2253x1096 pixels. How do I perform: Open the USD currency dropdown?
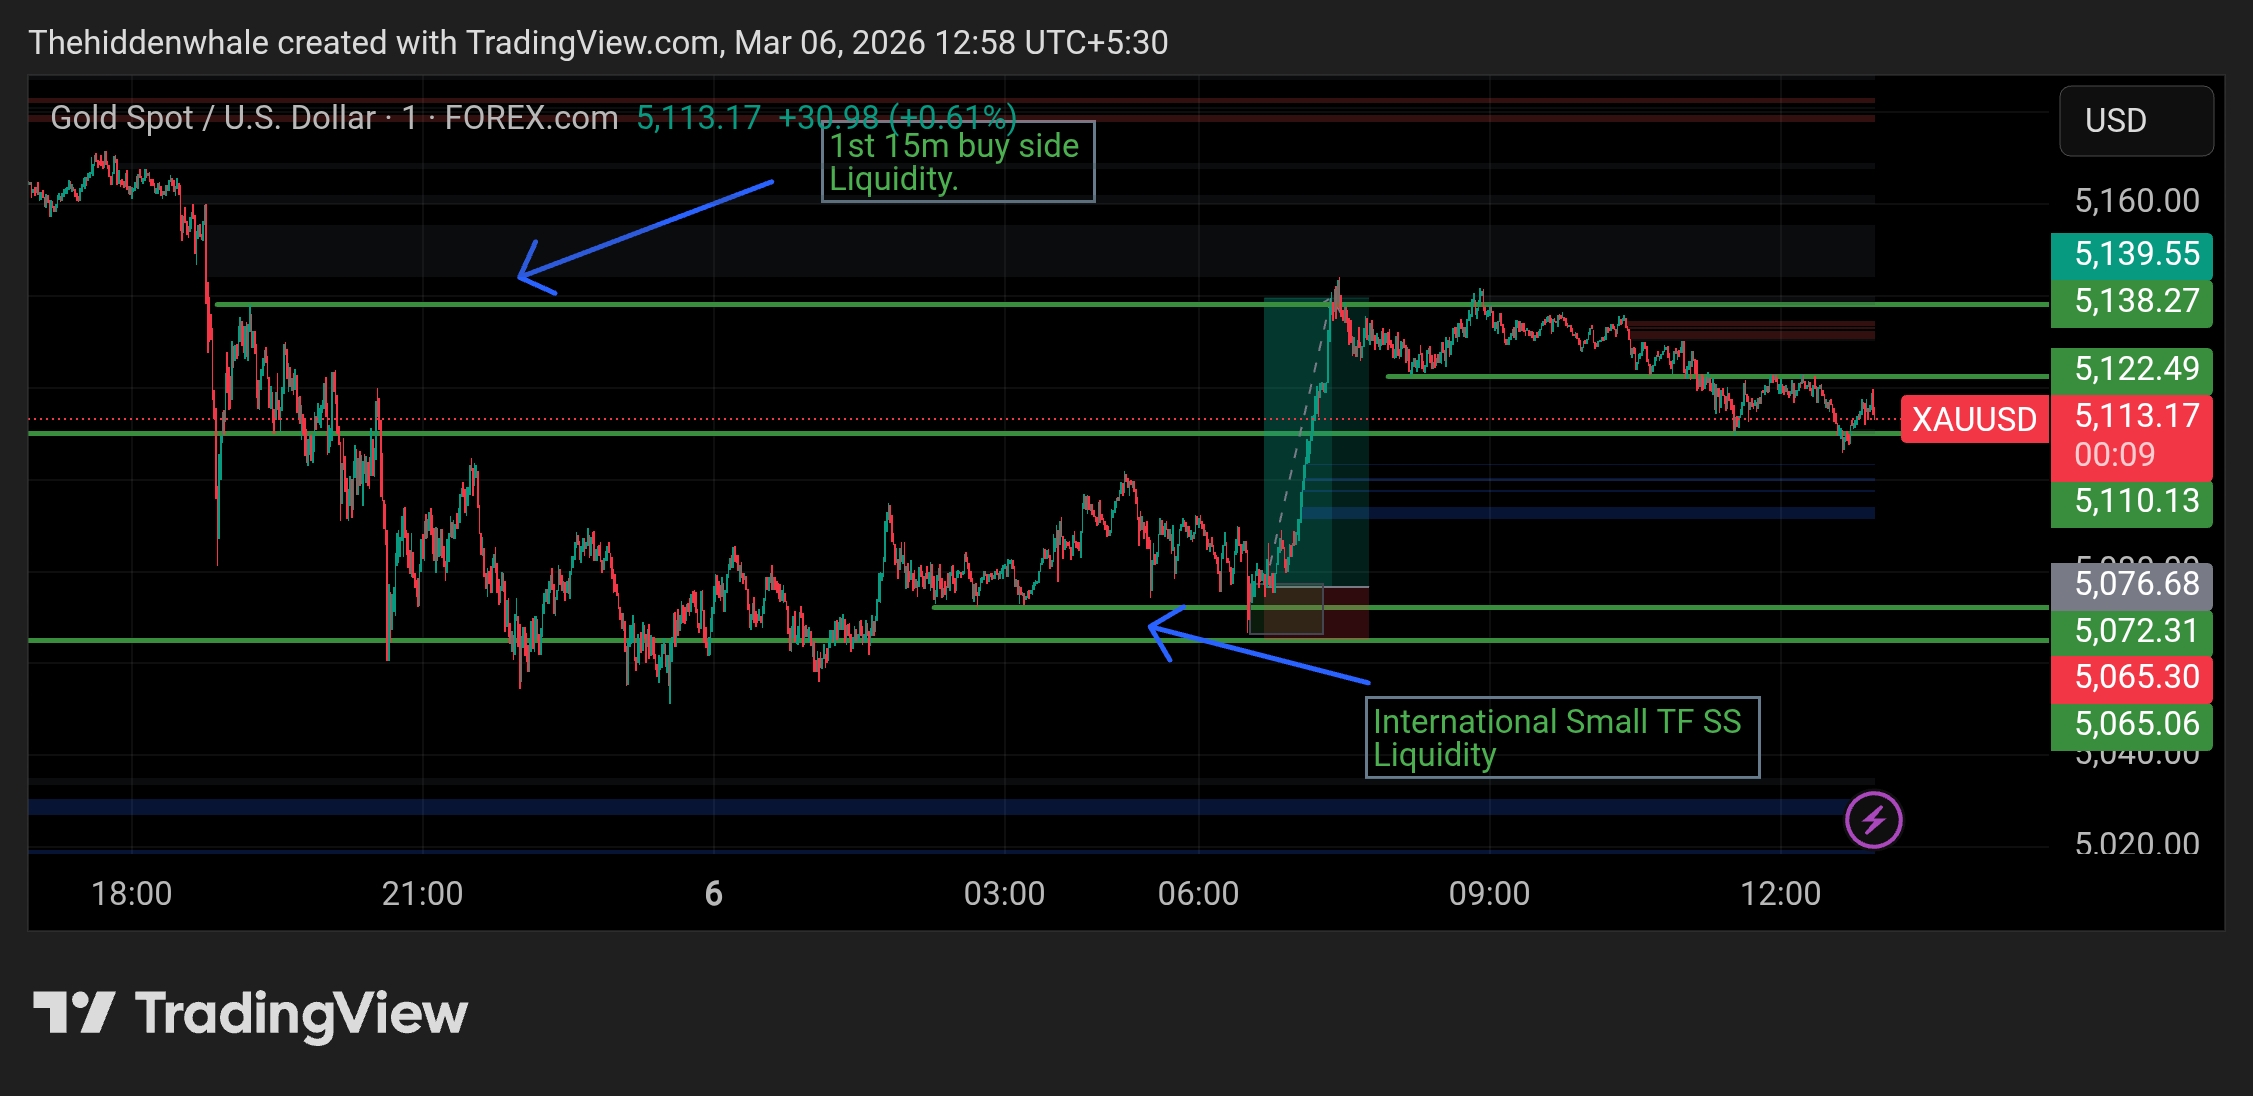pyautogui.click(x=2136, y=121)
